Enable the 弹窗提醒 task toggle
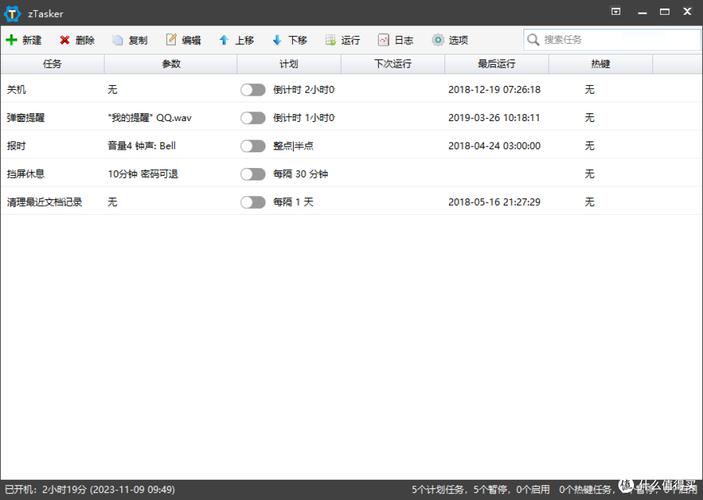 click(x=253, y=118)
